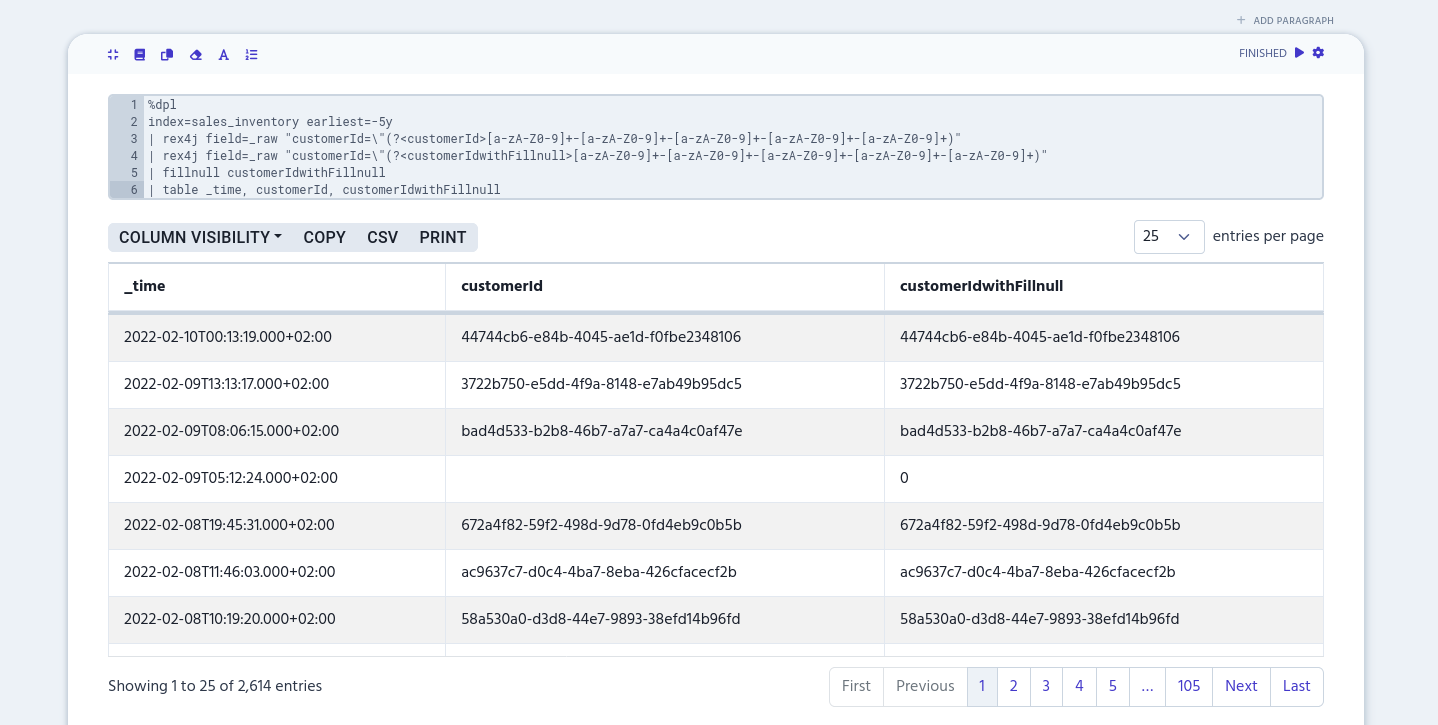Click the font formatting 'A' icon
Image resolution: width=1438 pixels, height=725 pixels.
click(x=223, y=55)
